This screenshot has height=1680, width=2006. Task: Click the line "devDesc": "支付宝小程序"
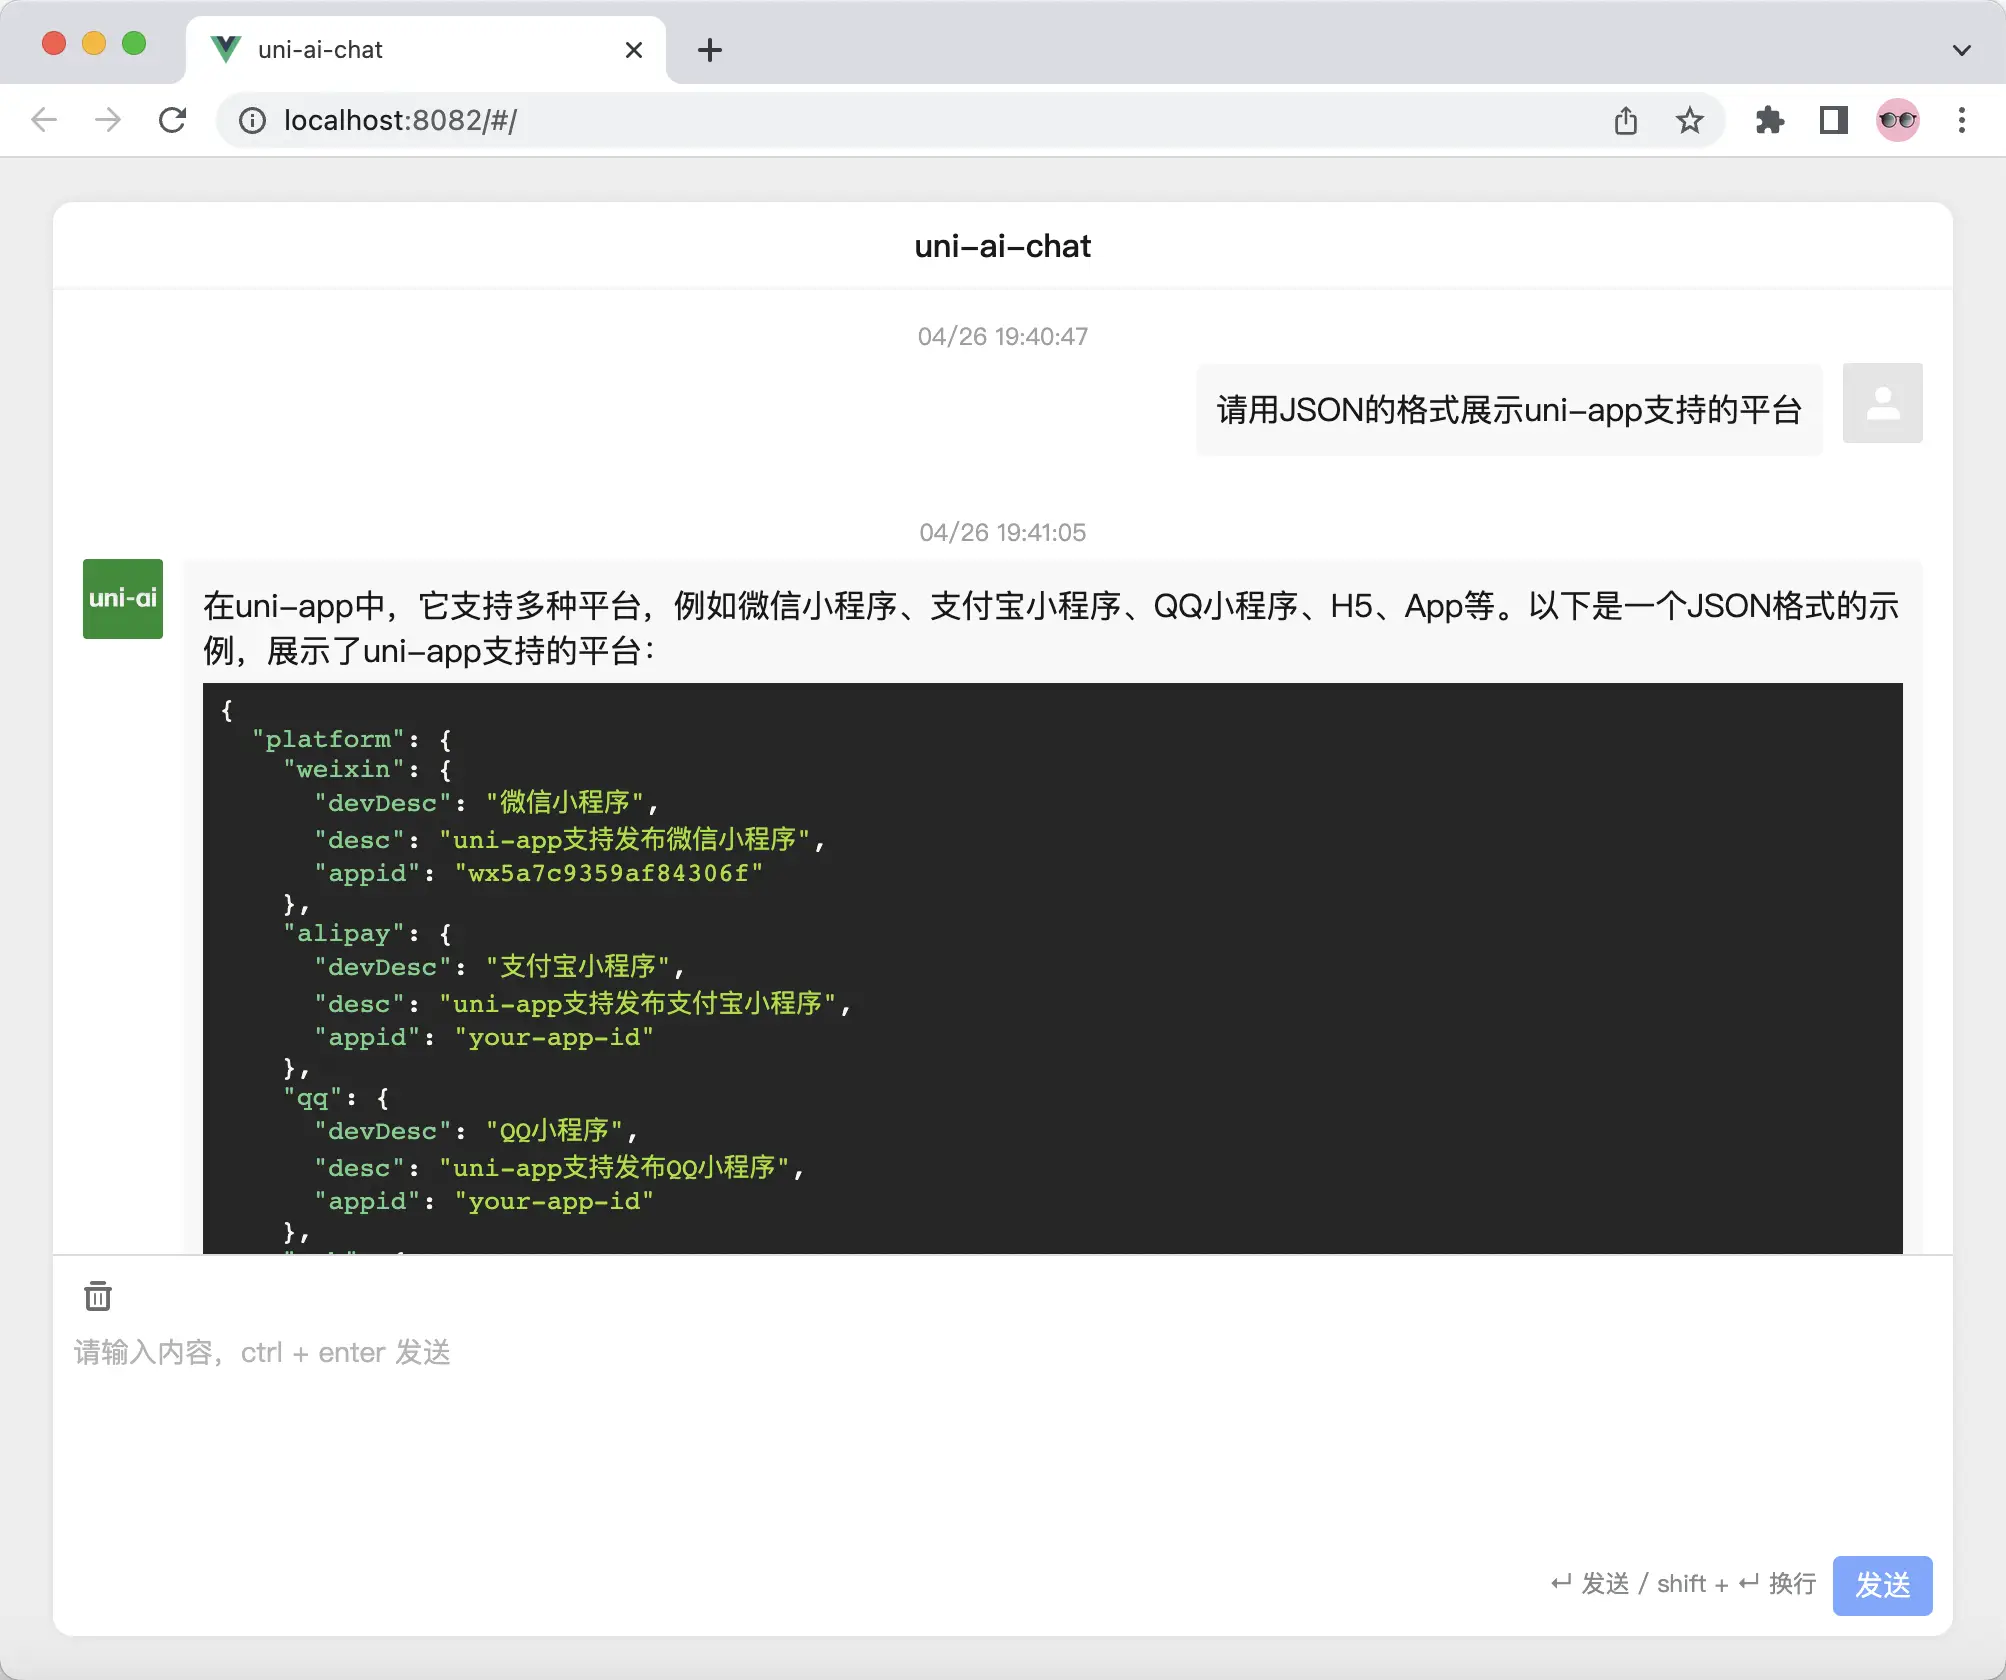click(499, 967)
